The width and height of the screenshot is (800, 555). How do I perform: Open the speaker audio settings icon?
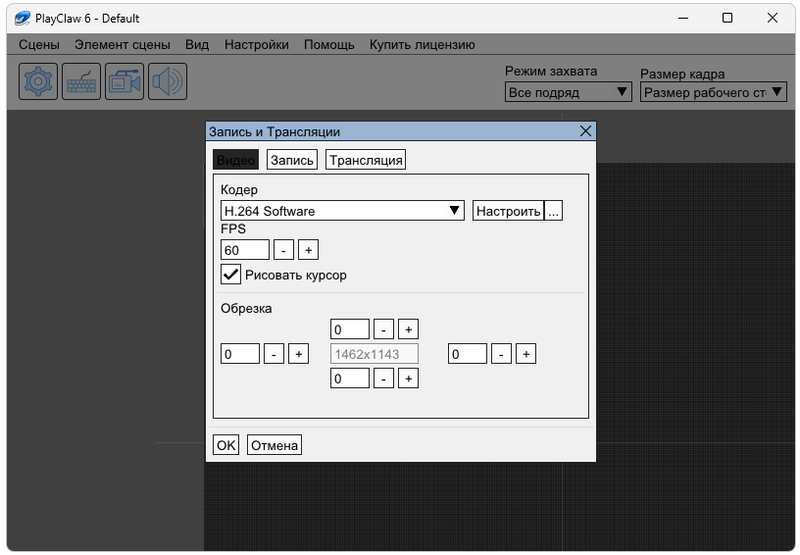click(x=167, y=81)
